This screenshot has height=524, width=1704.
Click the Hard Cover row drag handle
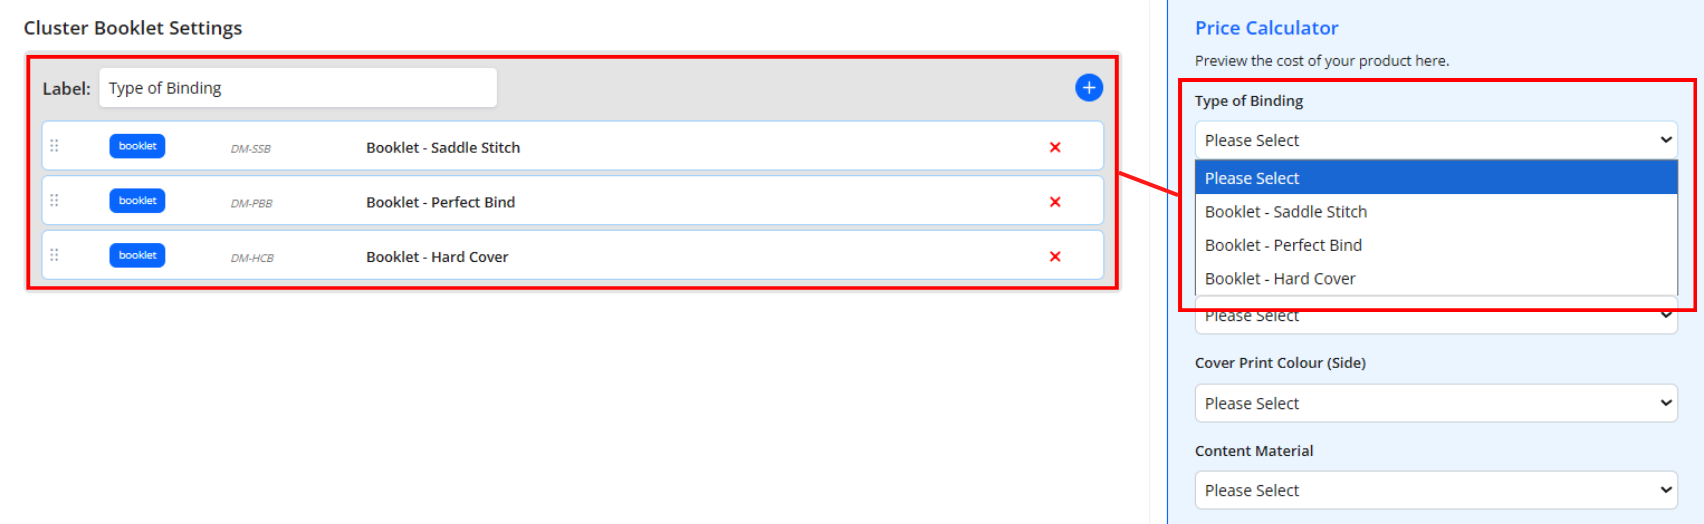pos(54,256)
